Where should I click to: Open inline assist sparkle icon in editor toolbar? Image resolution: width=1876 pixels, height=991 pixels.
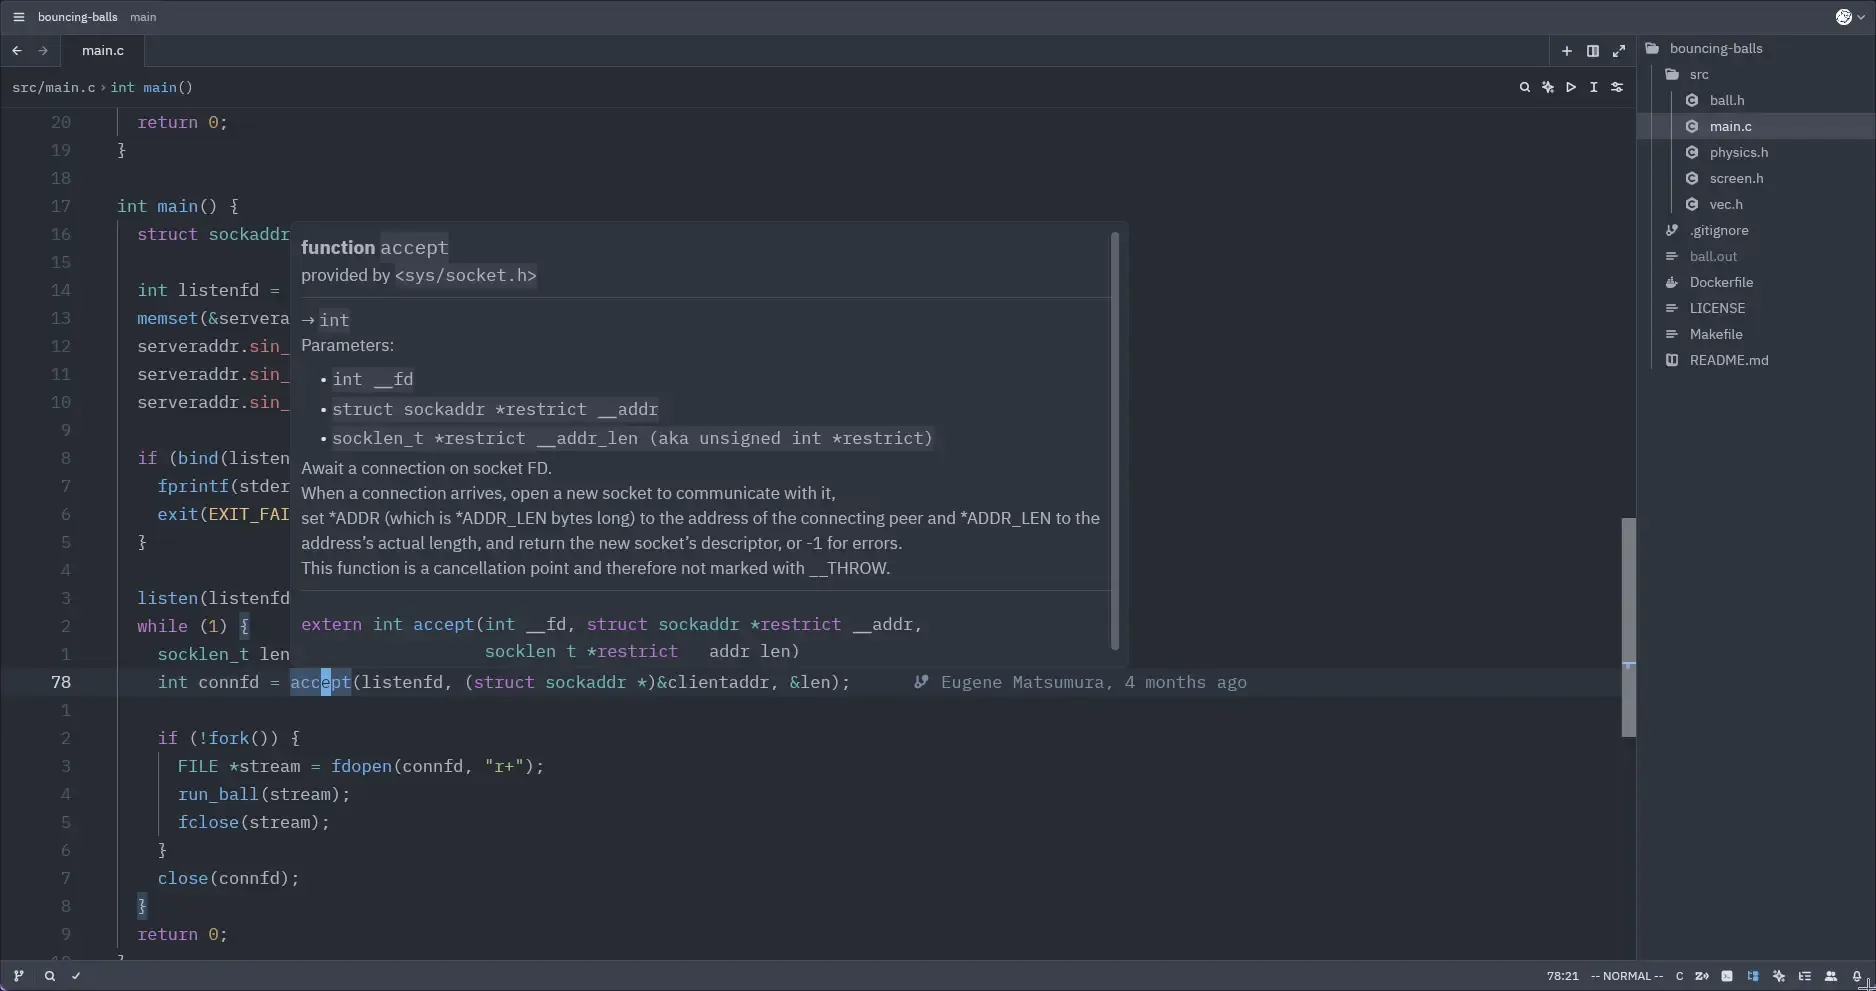pos(1548,87)
